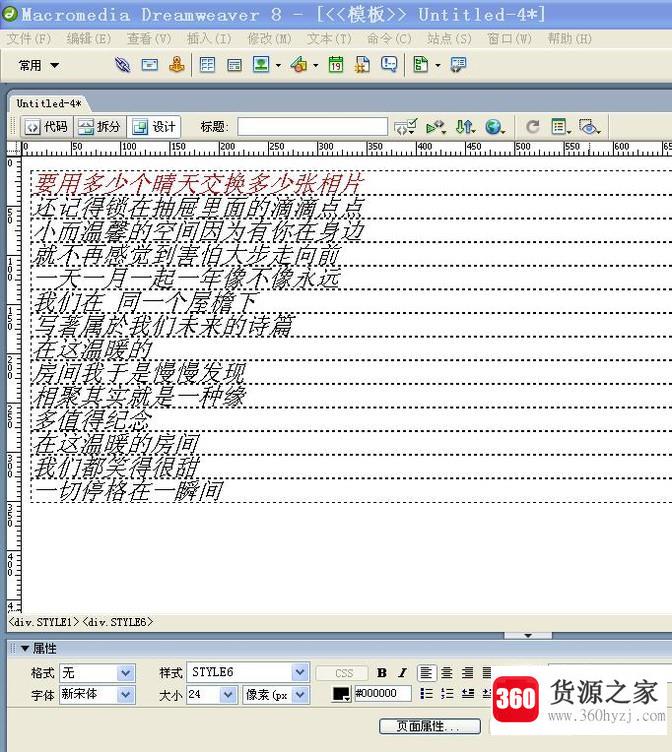Align text right
This screenshot has height=752, width=672.
pyautogui.click(x=467, y=673)
